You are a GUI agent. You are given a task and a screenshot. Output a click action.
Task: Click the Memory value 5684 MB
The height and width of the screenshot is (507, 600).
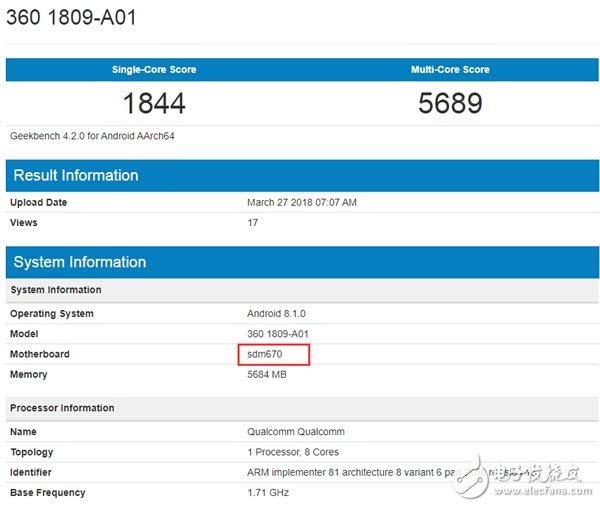click(x=272, y=374)
